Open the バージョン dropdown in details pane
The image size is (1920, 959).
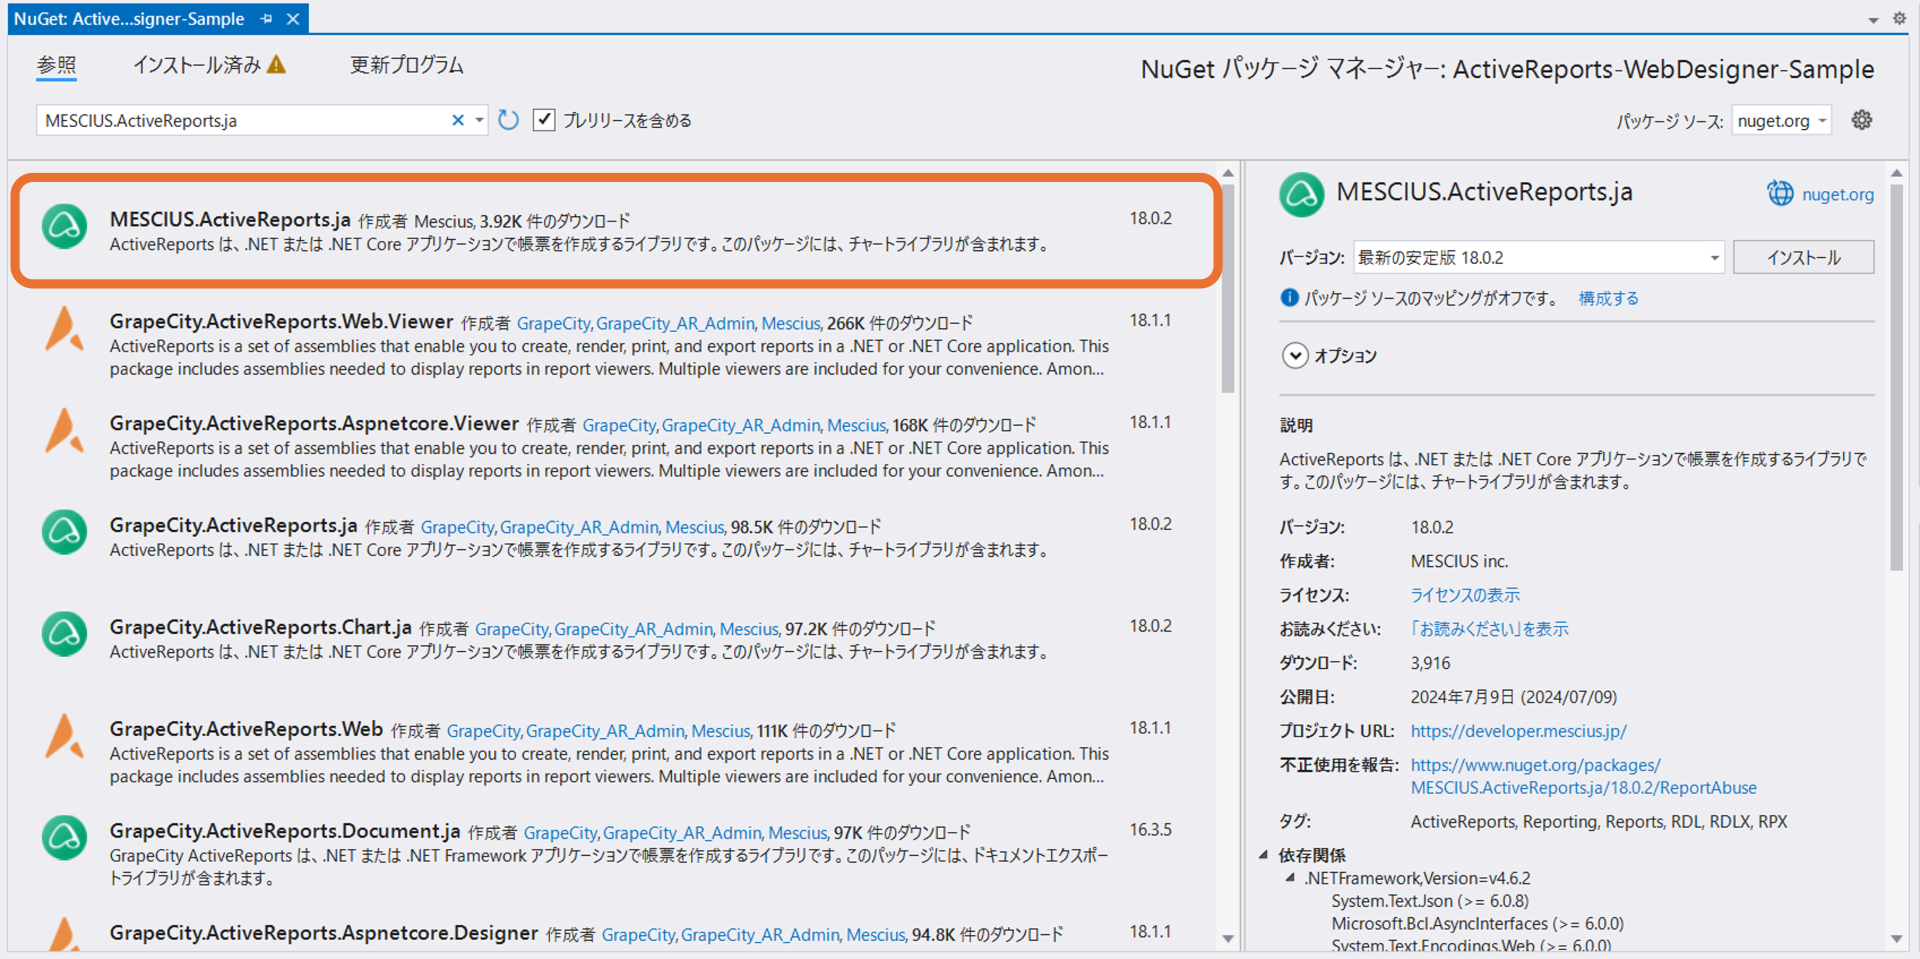pyautogui.click(x=1539, y=257)
